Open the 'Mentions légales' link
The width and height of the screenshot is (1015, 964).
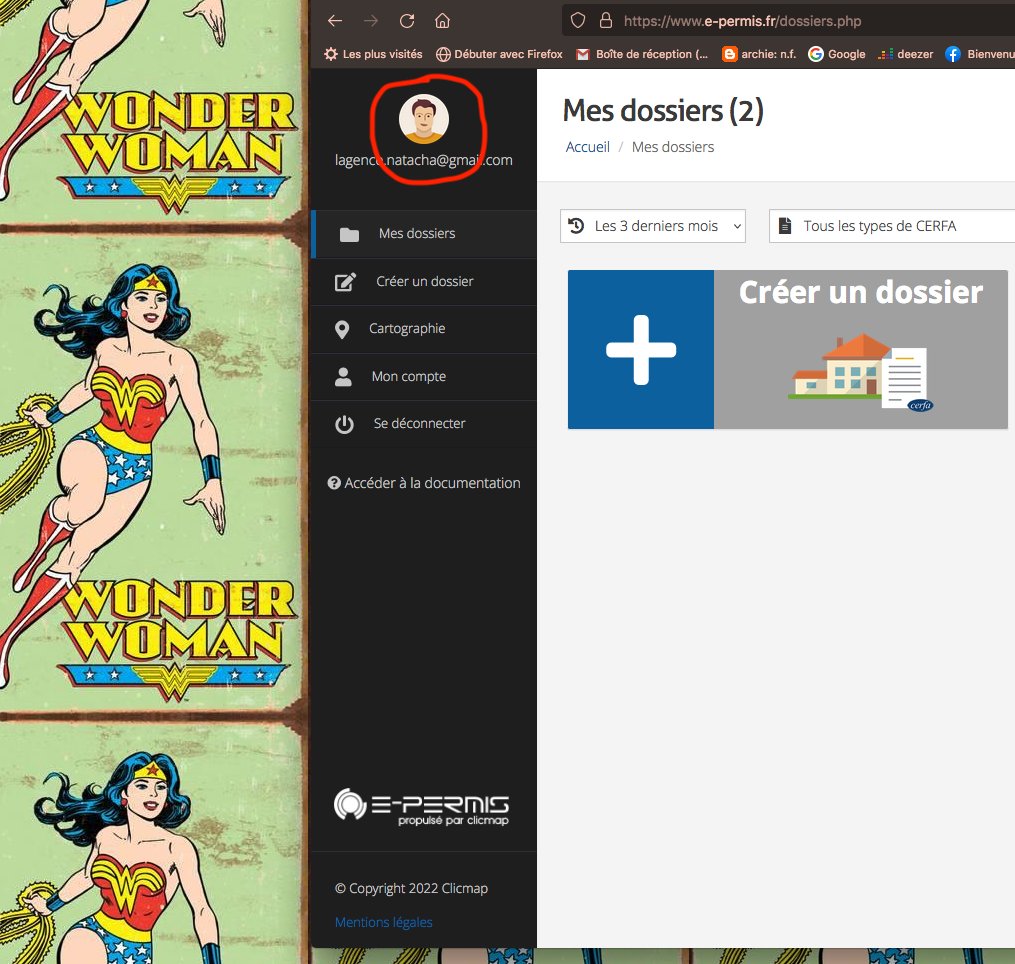click(x=383, y=922)
